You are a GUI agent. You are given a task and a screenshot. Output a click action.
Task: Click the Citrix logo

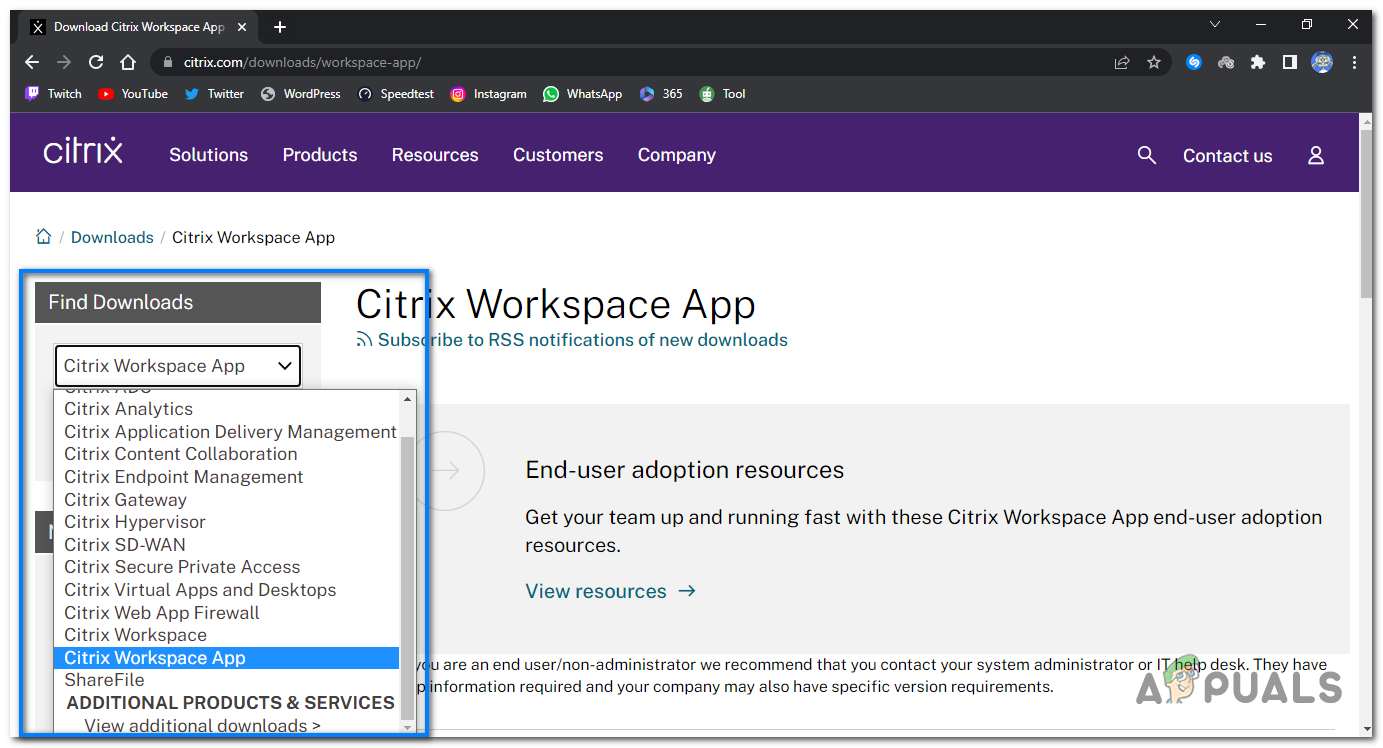(82, 150)
